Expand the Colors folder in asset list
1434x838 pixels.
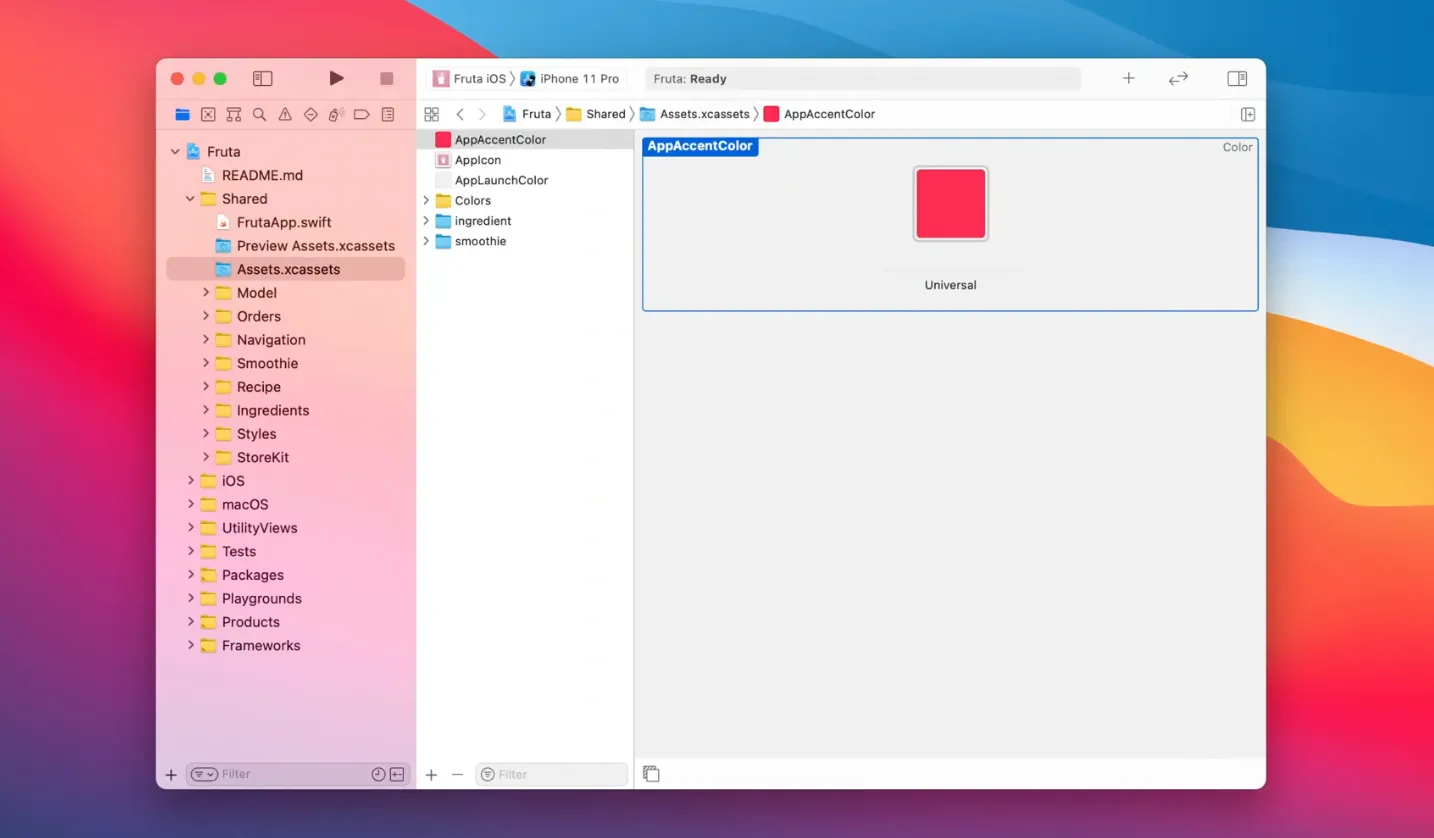[426, 201]
